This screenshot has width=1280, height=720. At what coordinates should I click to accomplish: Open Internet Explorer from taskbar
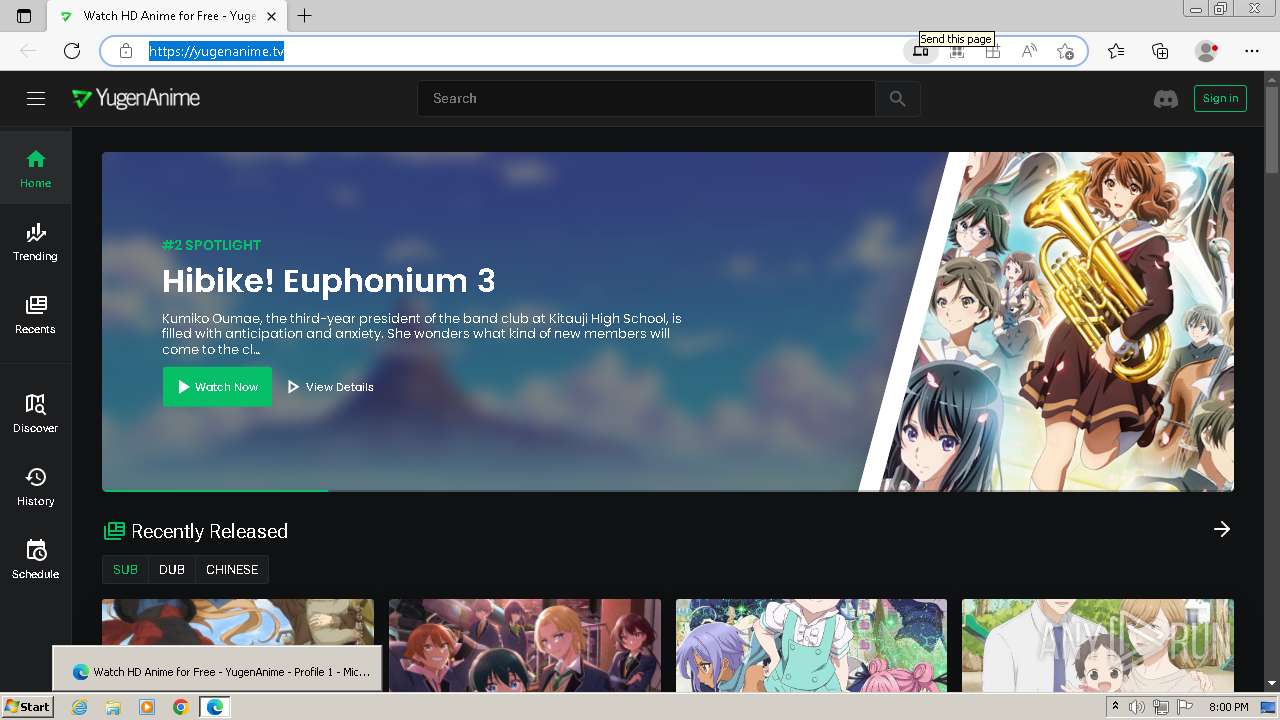point(80,707)
